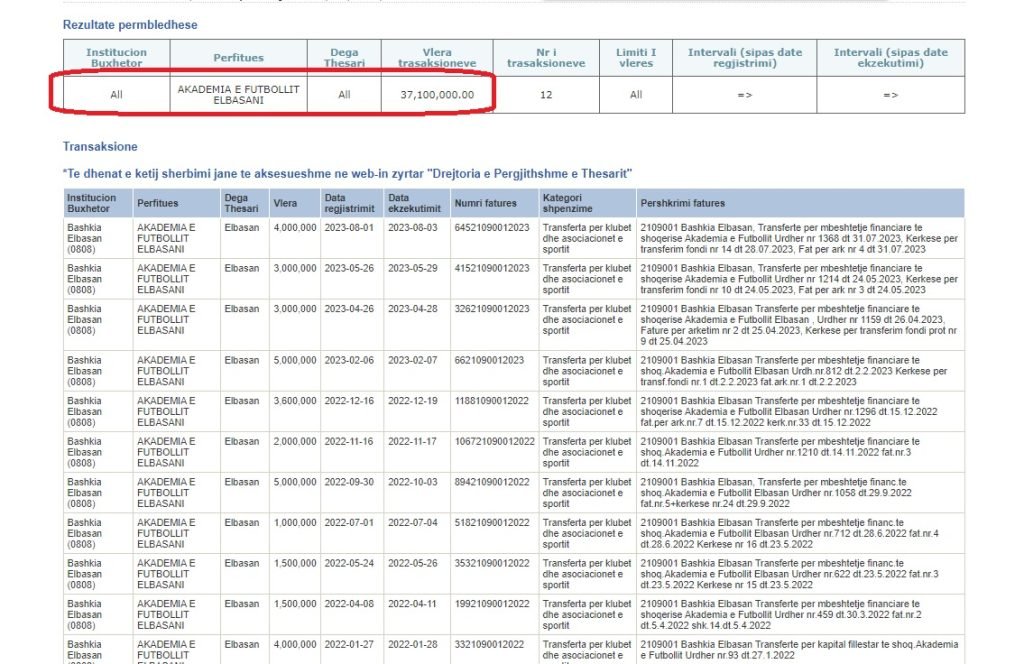Click the 'Rezultate permbledhese' section heading

coord(130,25)
